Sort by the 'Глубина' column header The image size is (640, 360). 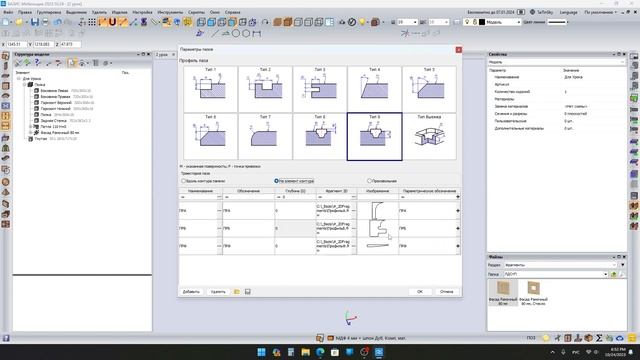(x=295, y=191)
